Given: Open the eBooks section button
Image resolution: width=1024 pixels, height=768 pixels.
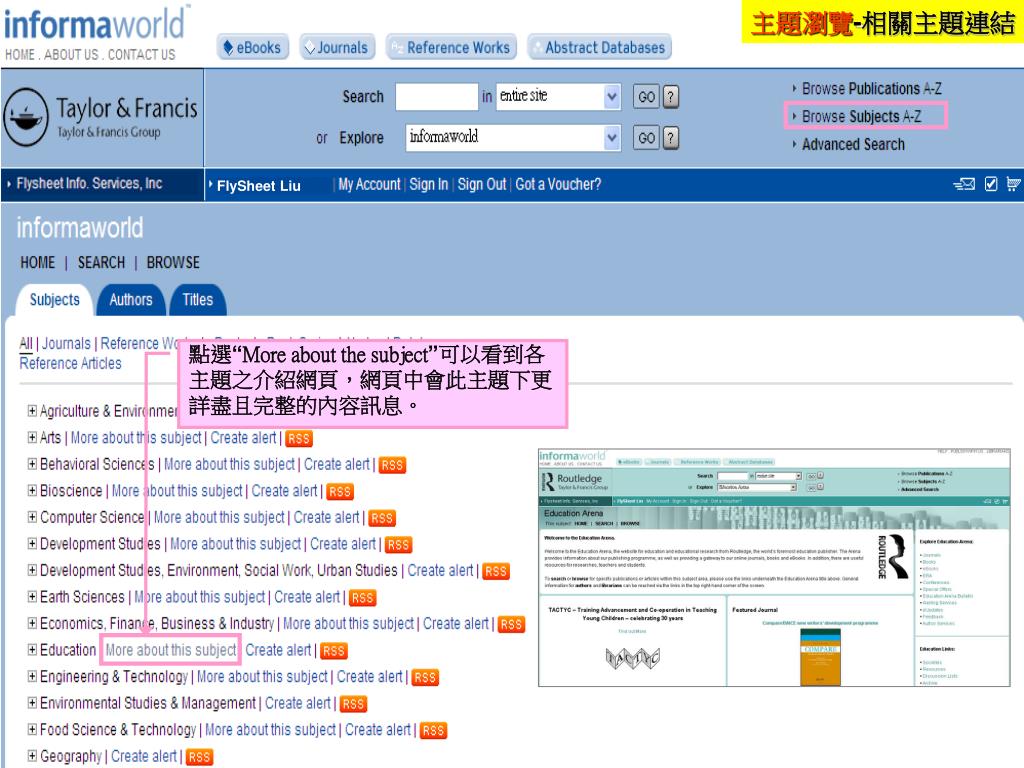Looking at the screenshot, I should 253,48.
